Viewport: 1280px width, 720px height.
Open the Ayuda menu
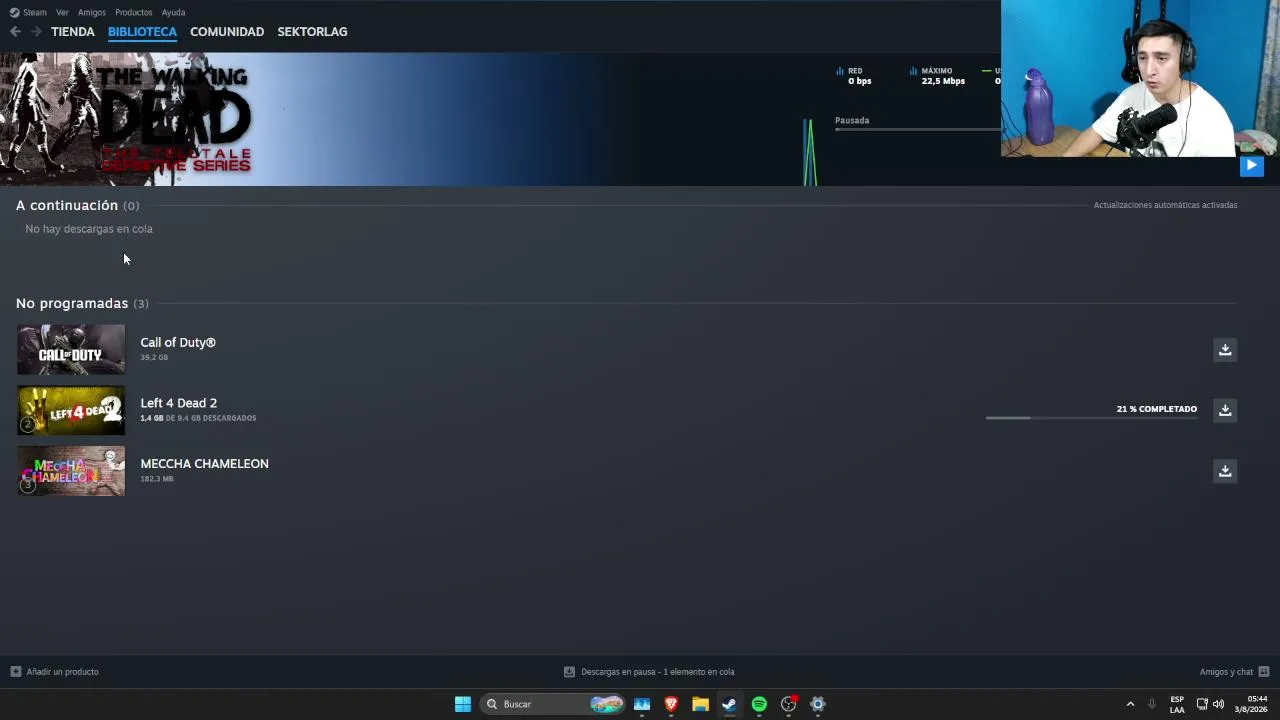173,12
